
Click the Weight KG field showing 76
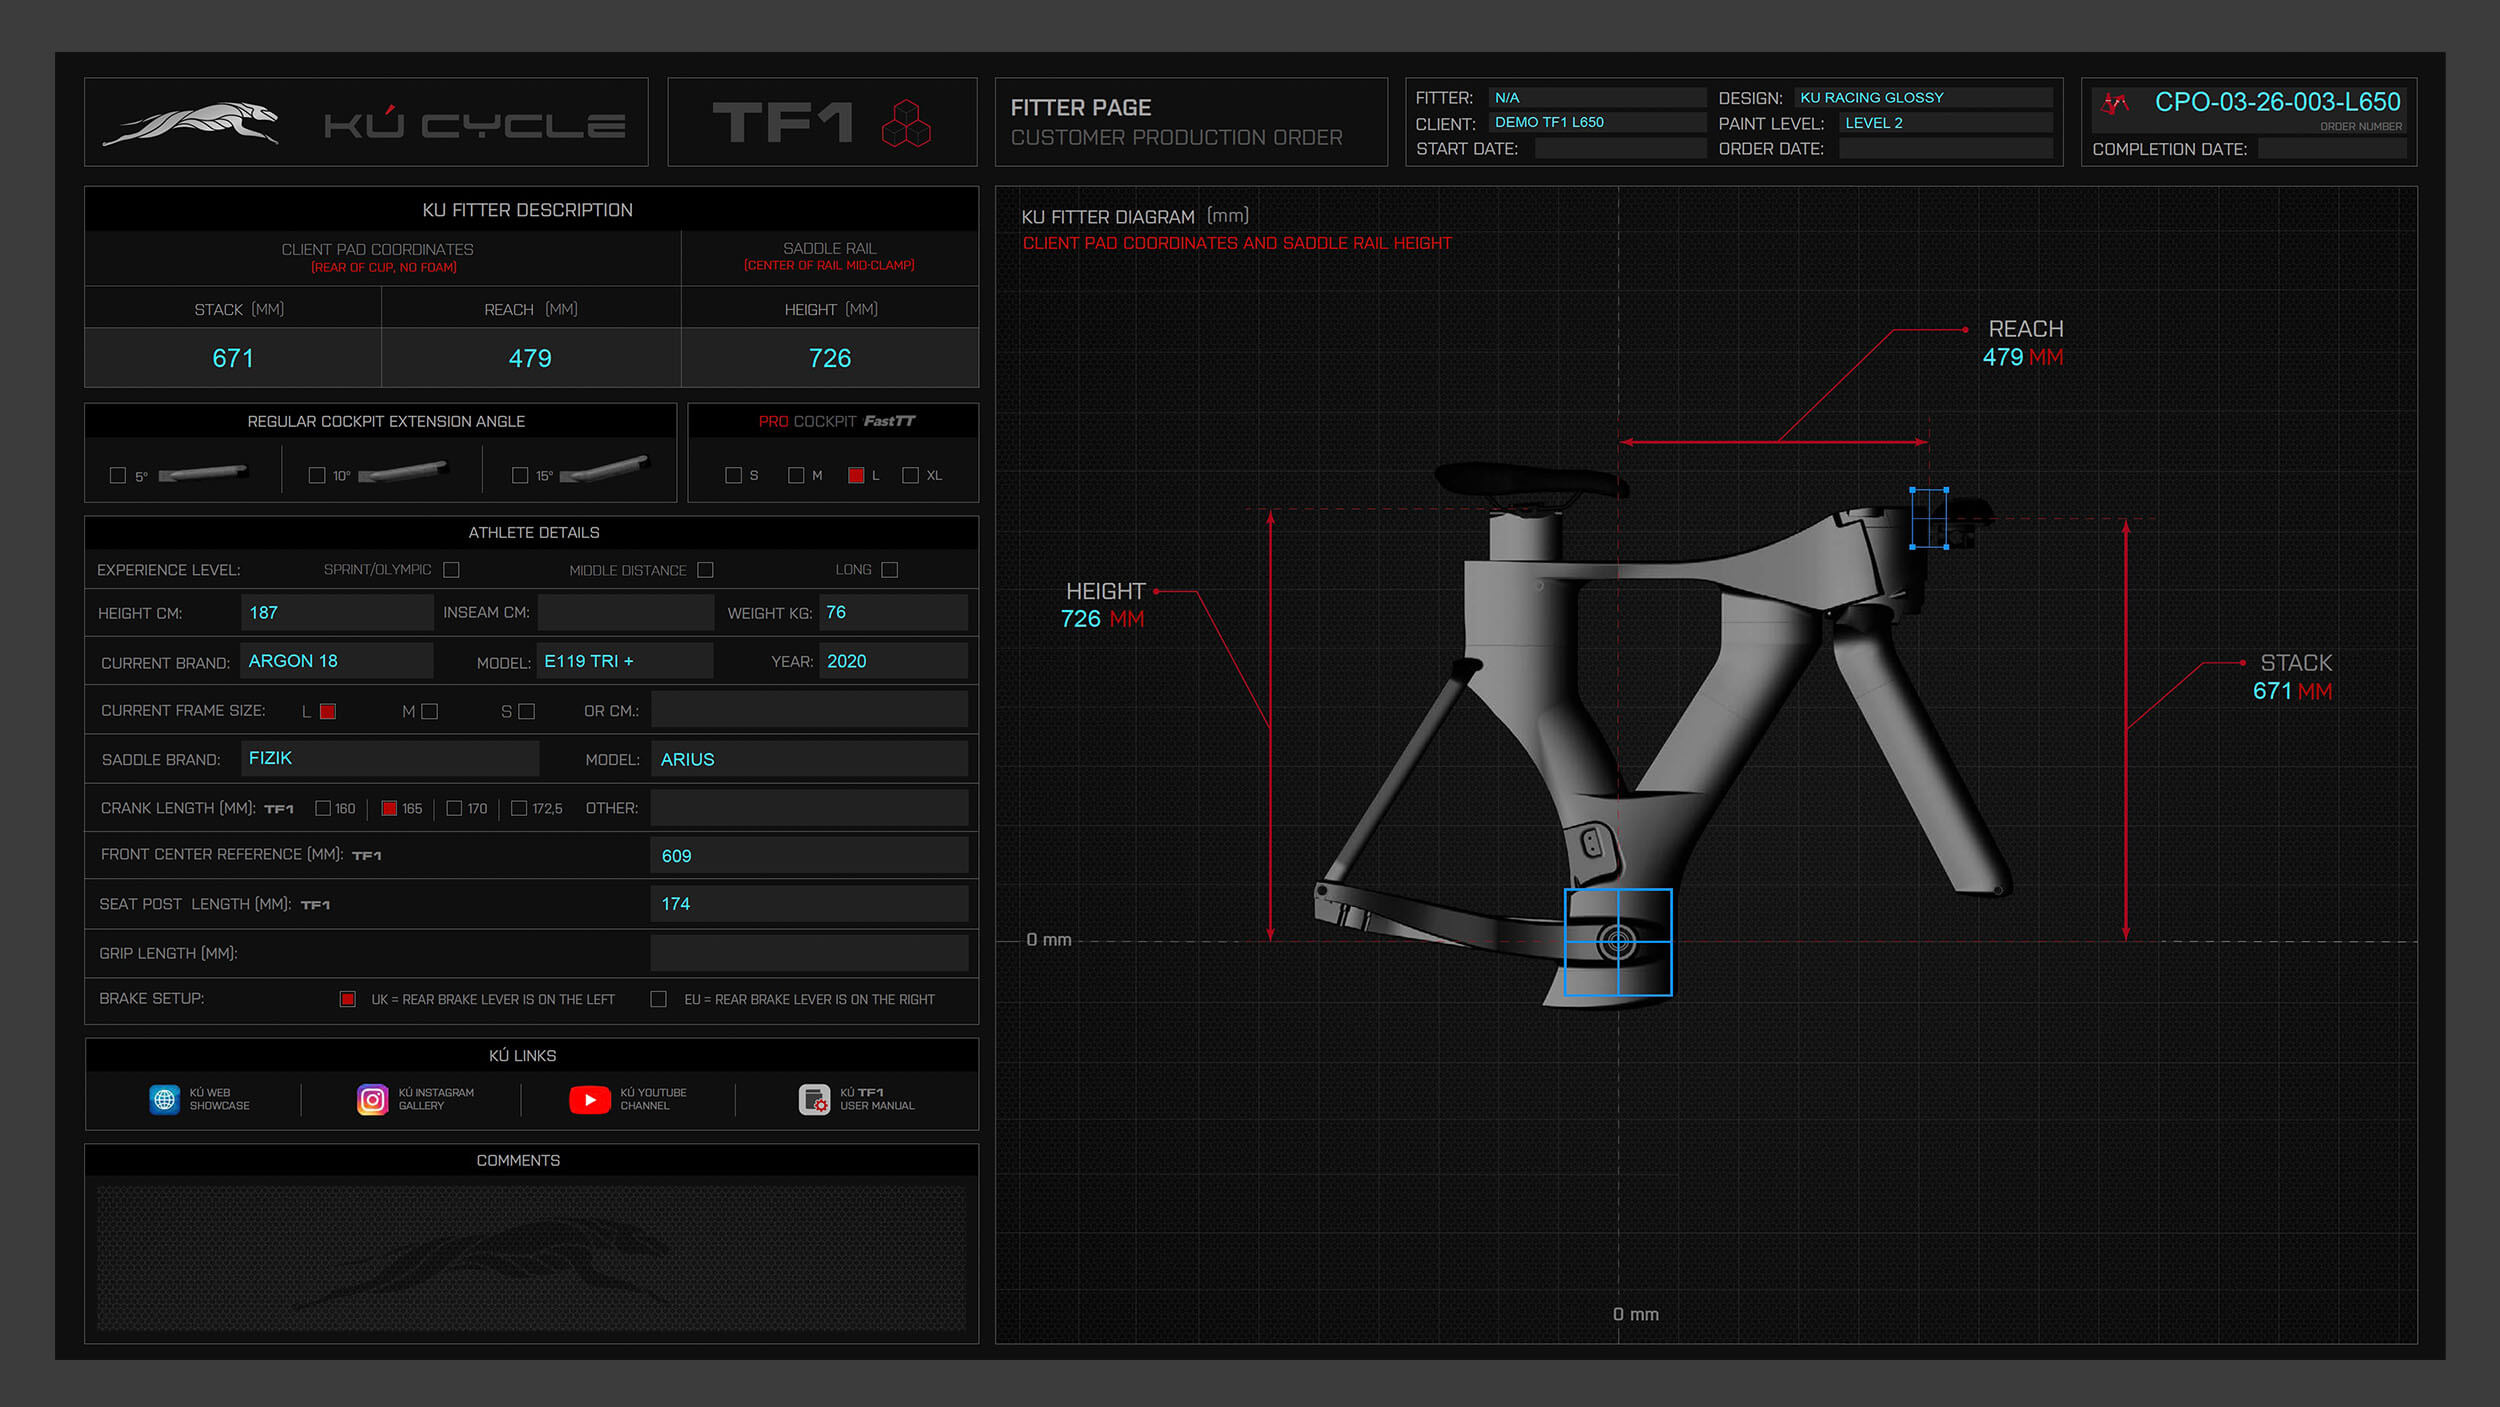point(893,613)
